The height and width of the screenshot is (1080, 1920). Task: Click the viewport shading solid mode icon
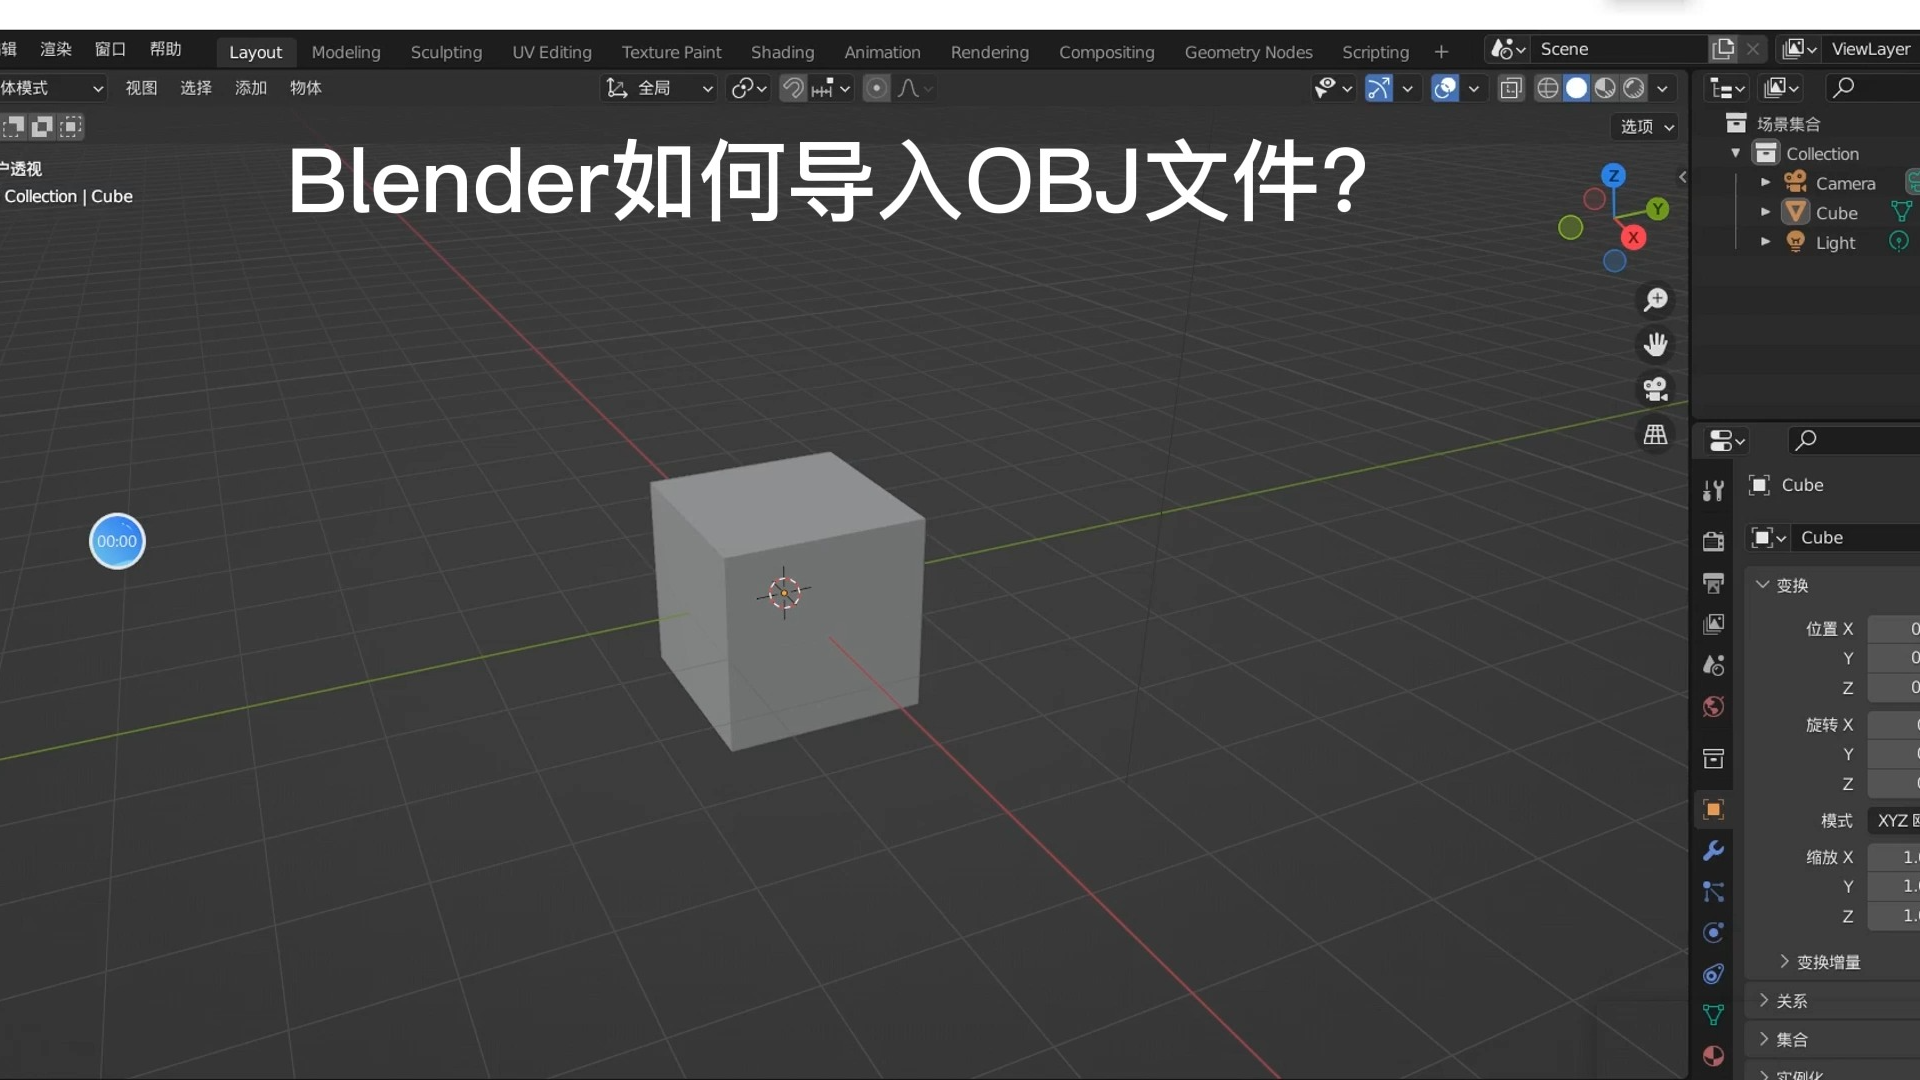point(1576,87)
